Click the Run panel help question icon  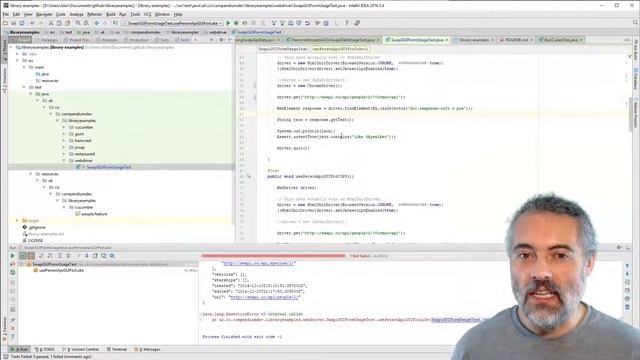[x=13, y=337]
